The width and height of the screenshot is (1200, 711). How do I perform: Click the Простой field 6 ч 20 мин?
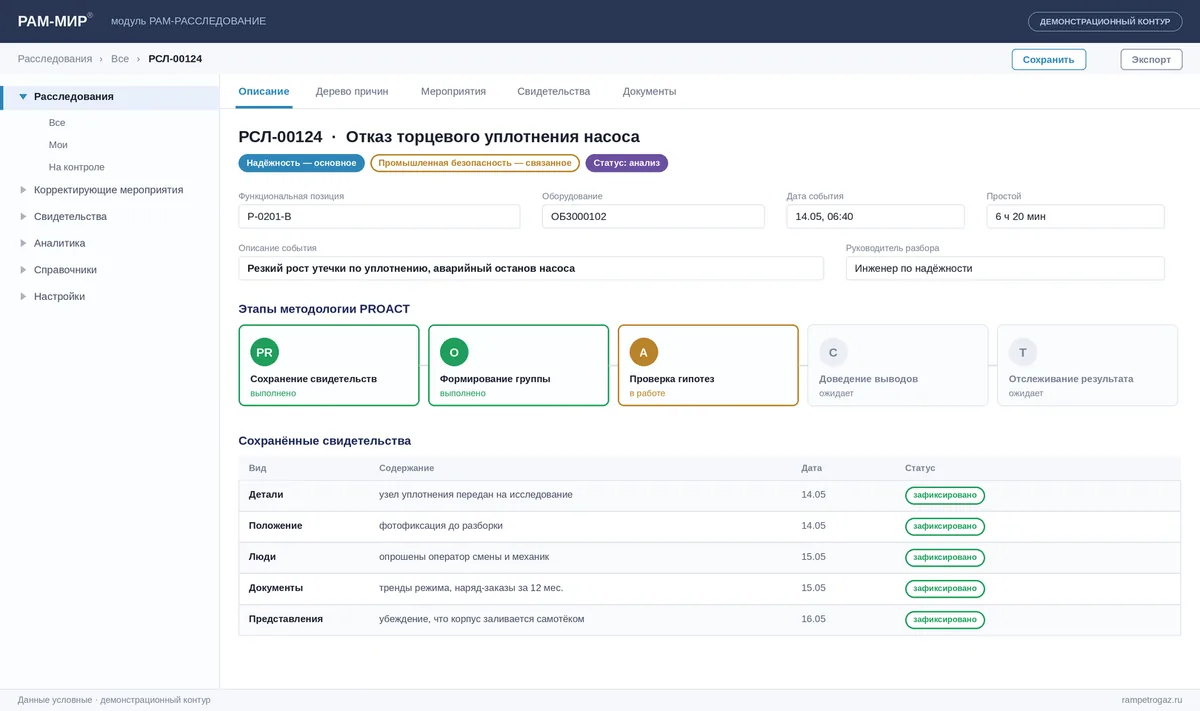click(1075, 216)
